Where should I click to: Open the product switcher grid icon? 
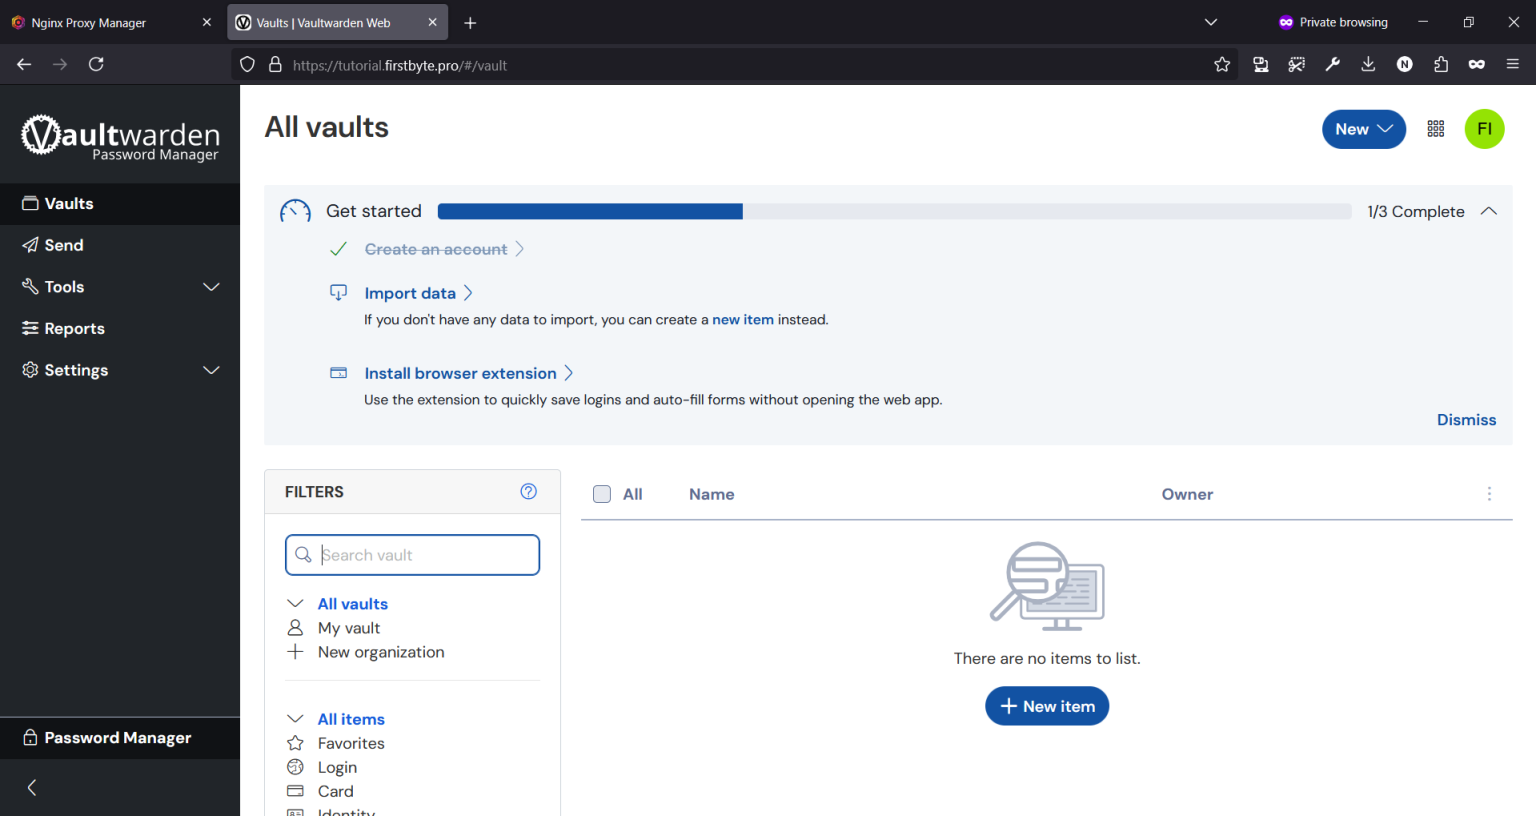point(1435,128)
